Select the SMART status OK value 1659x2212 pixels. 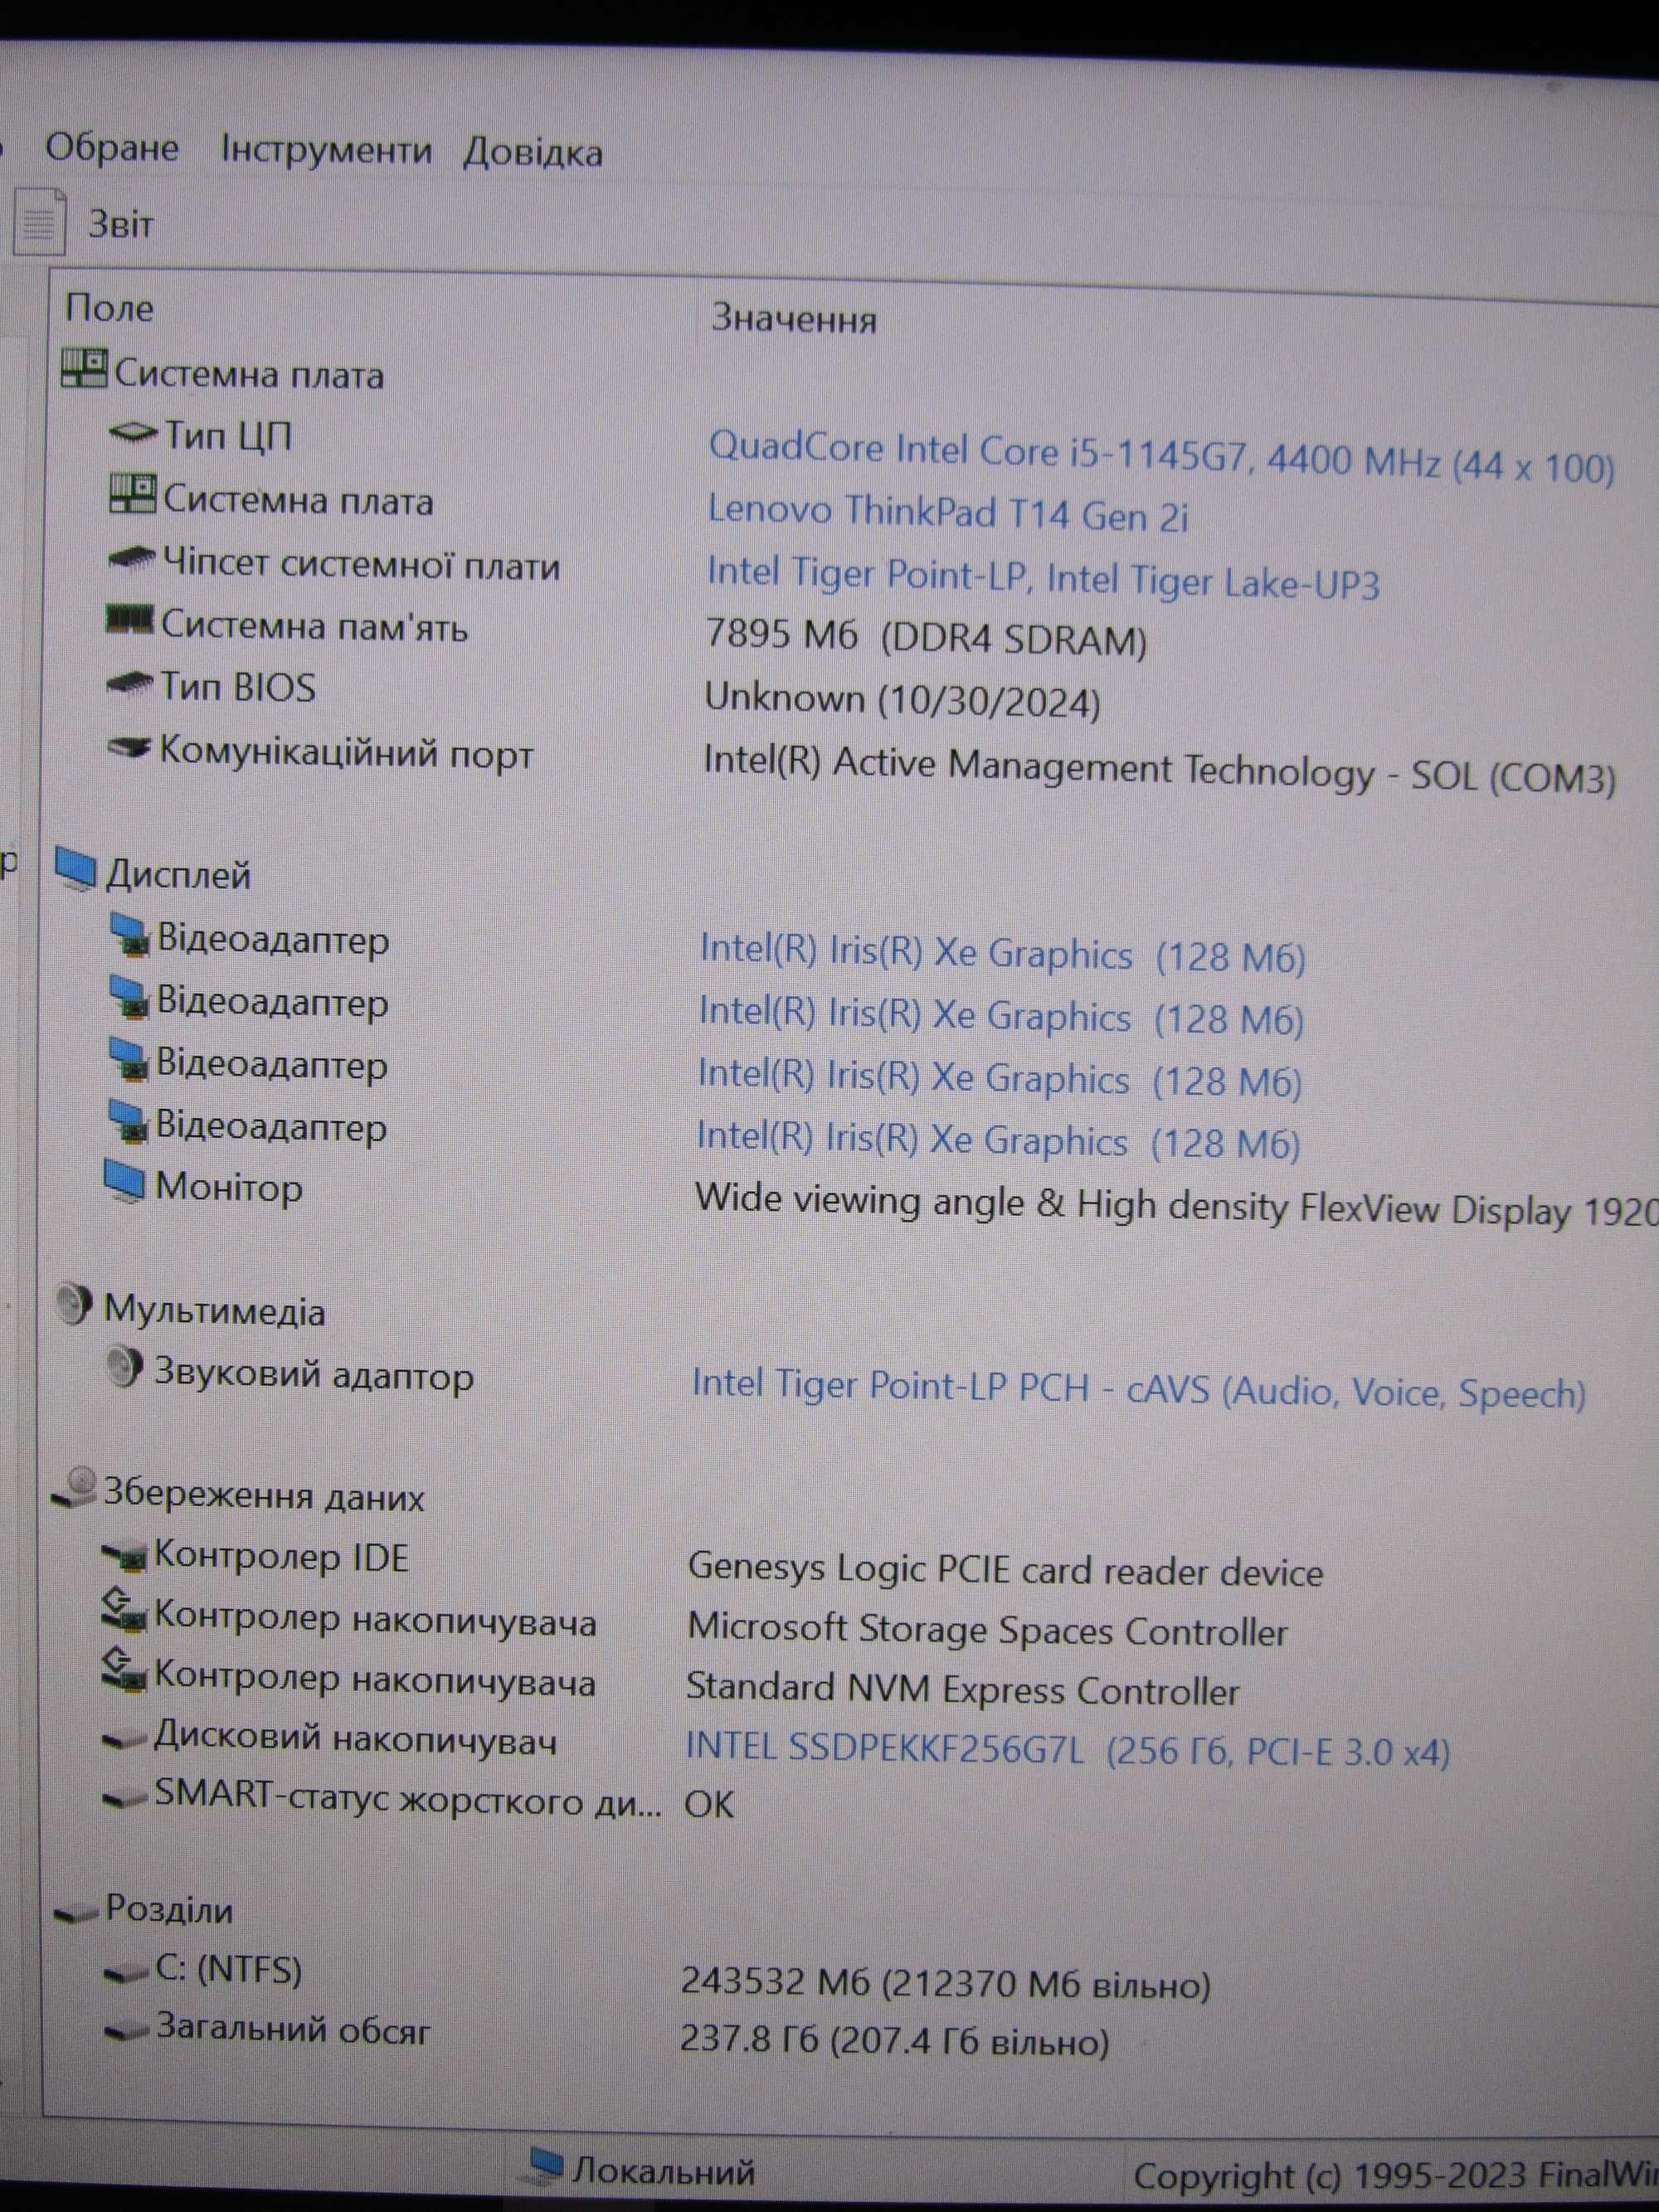pyautogui.click(x=709, y=1805)
